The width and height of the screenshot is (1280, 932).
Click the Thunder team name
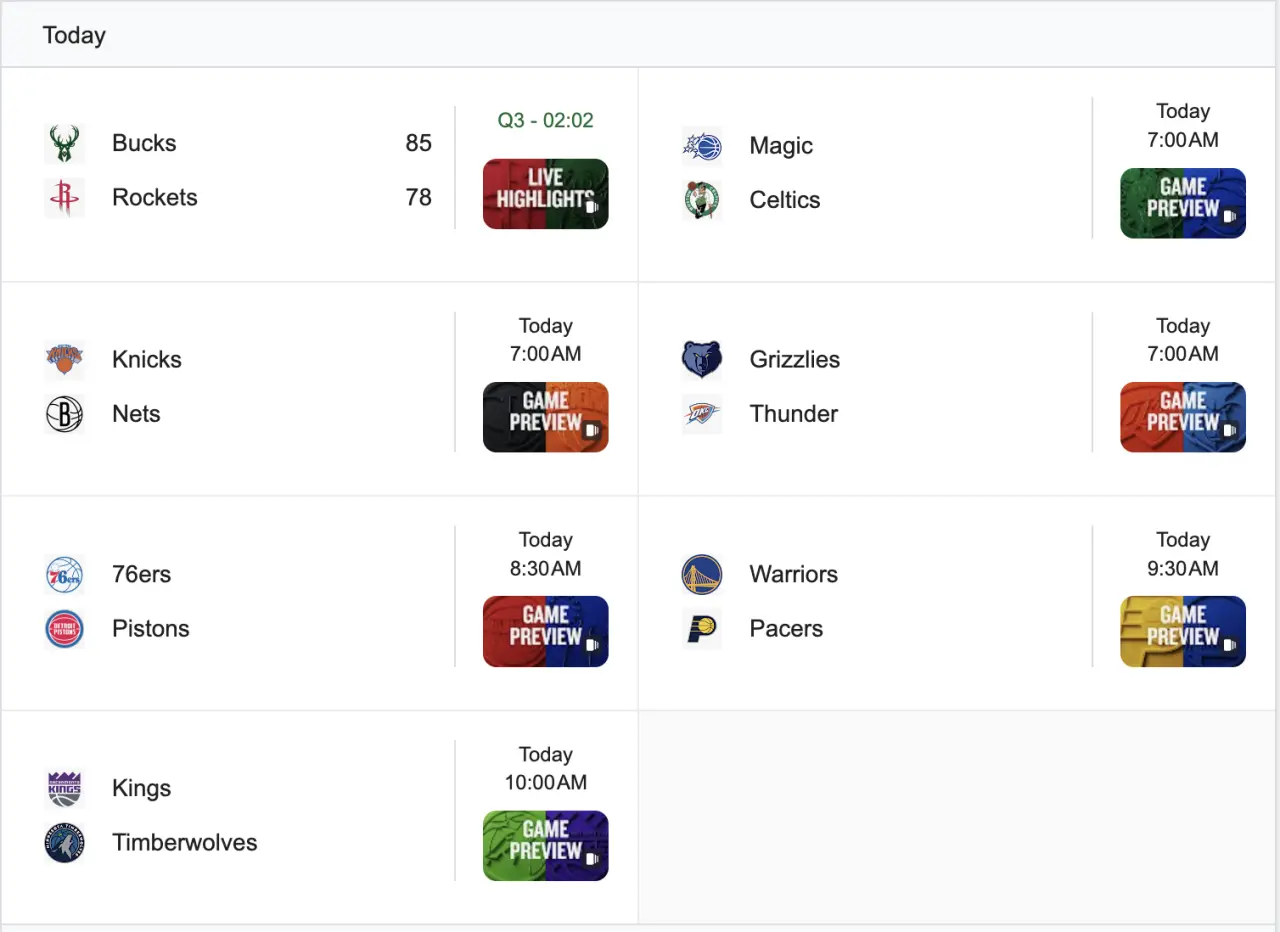(793, 414)
